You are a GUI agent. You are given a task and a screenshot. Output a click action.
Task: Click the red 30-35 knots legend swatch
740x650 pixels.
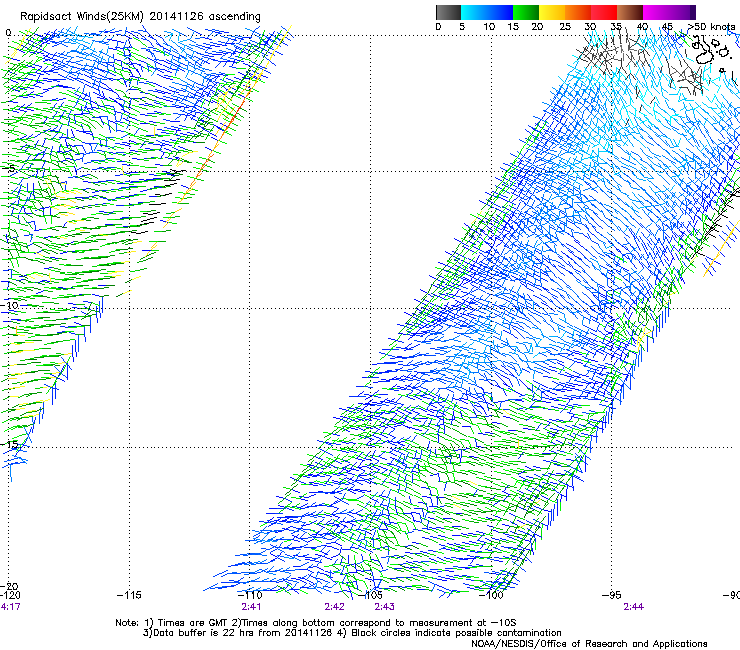603,12
